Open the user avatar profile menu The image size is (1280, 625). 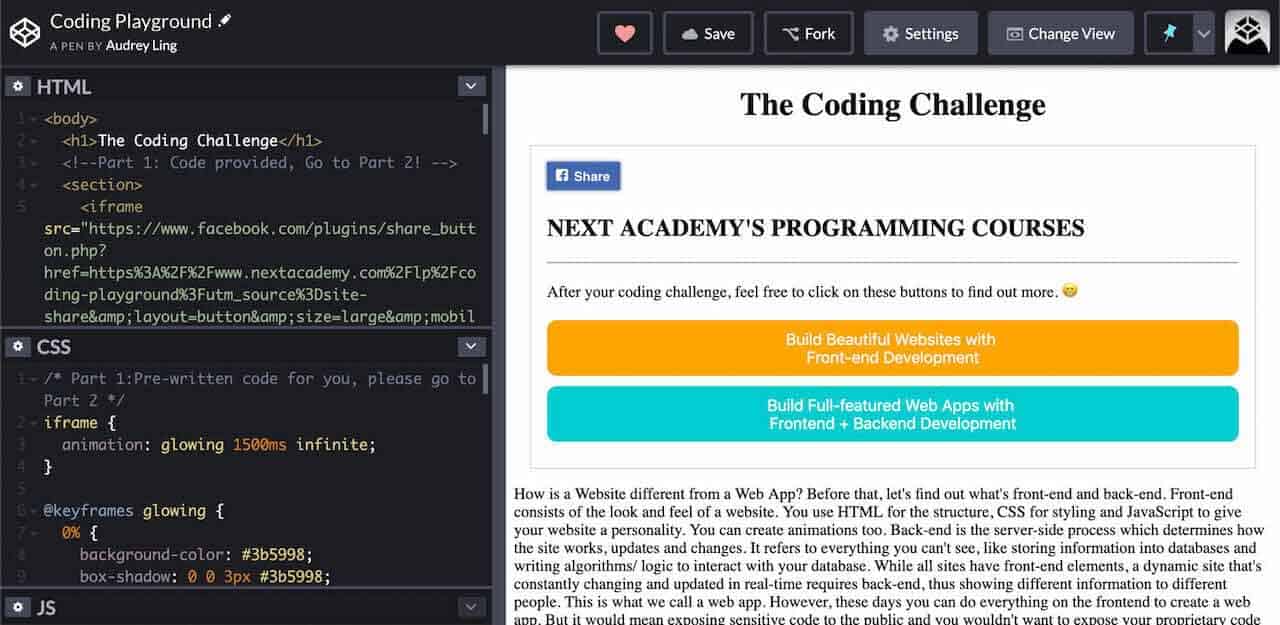pos(1246,33)
